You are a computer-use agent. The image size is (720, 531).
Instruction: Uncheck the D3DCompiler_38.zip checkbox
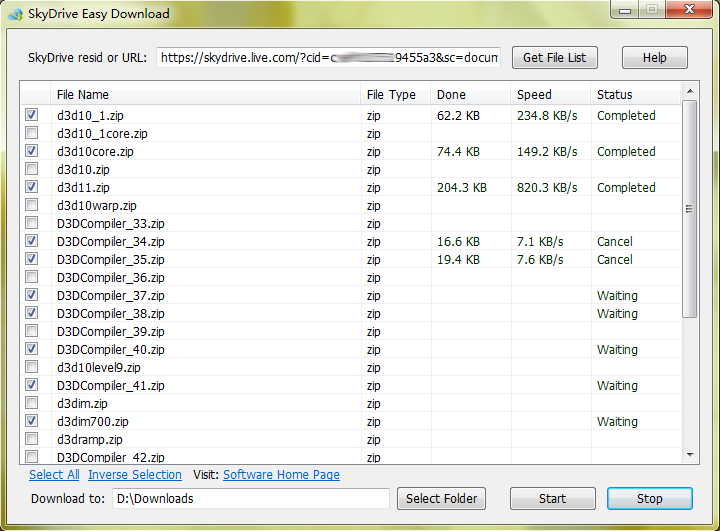pyautogui.click(x=32, y=313)
